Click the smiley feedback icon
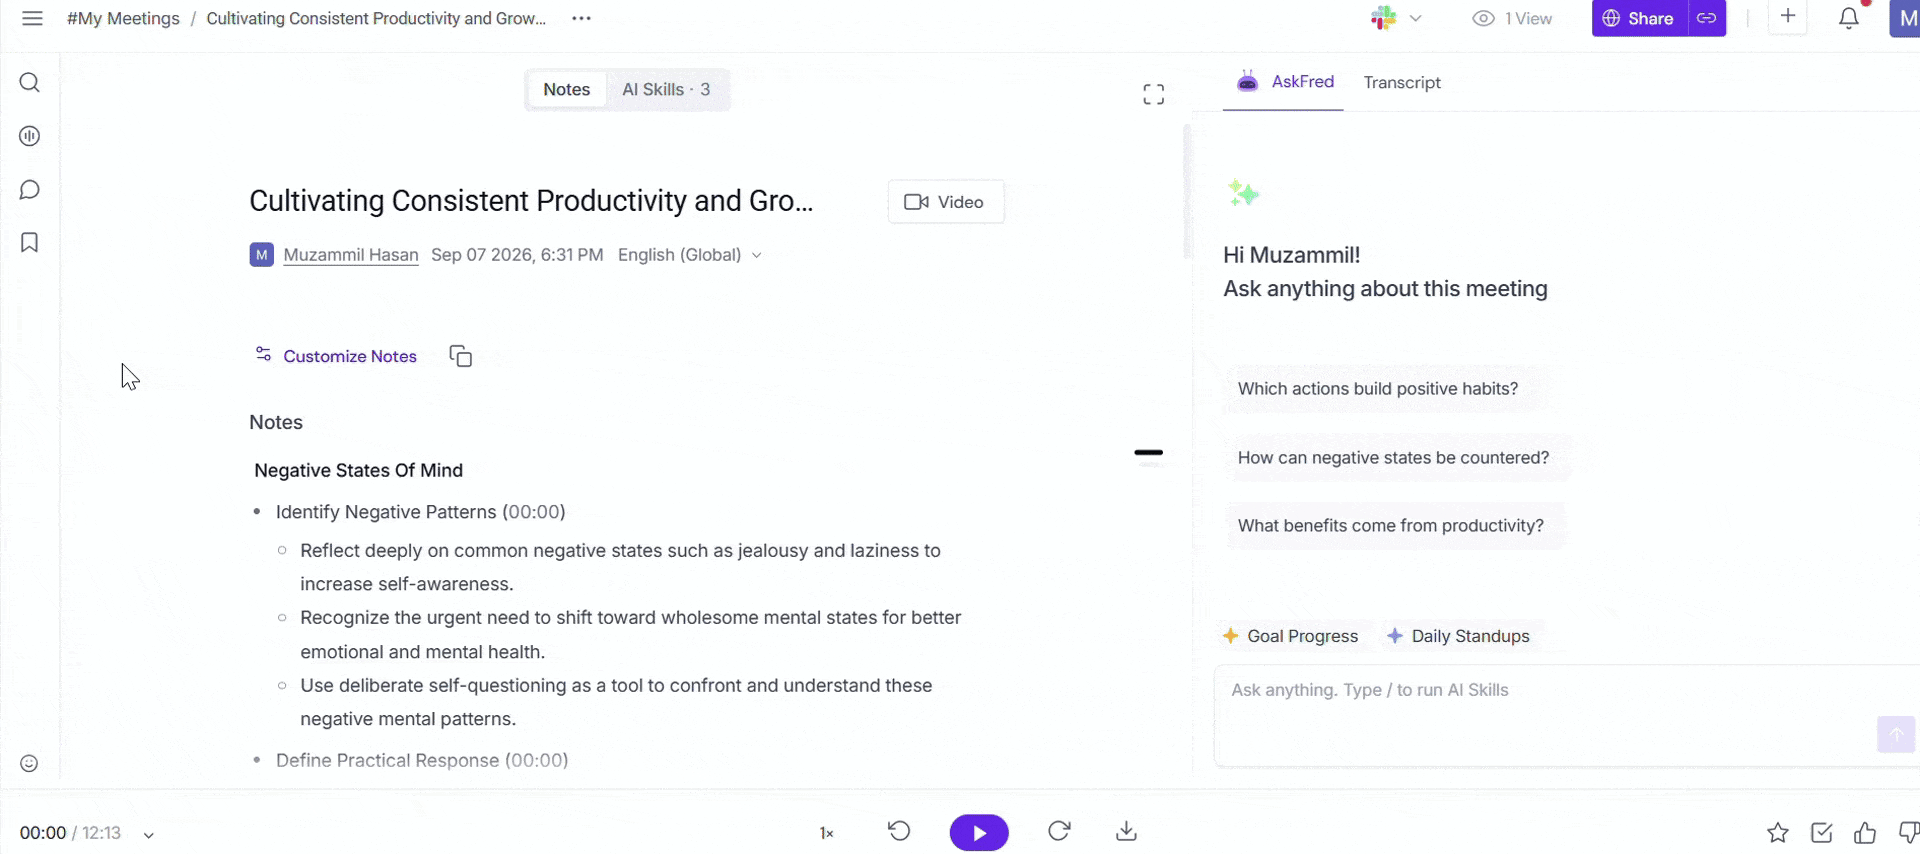Viewport: 1920px width, 854px height. [x=30, y=763]
